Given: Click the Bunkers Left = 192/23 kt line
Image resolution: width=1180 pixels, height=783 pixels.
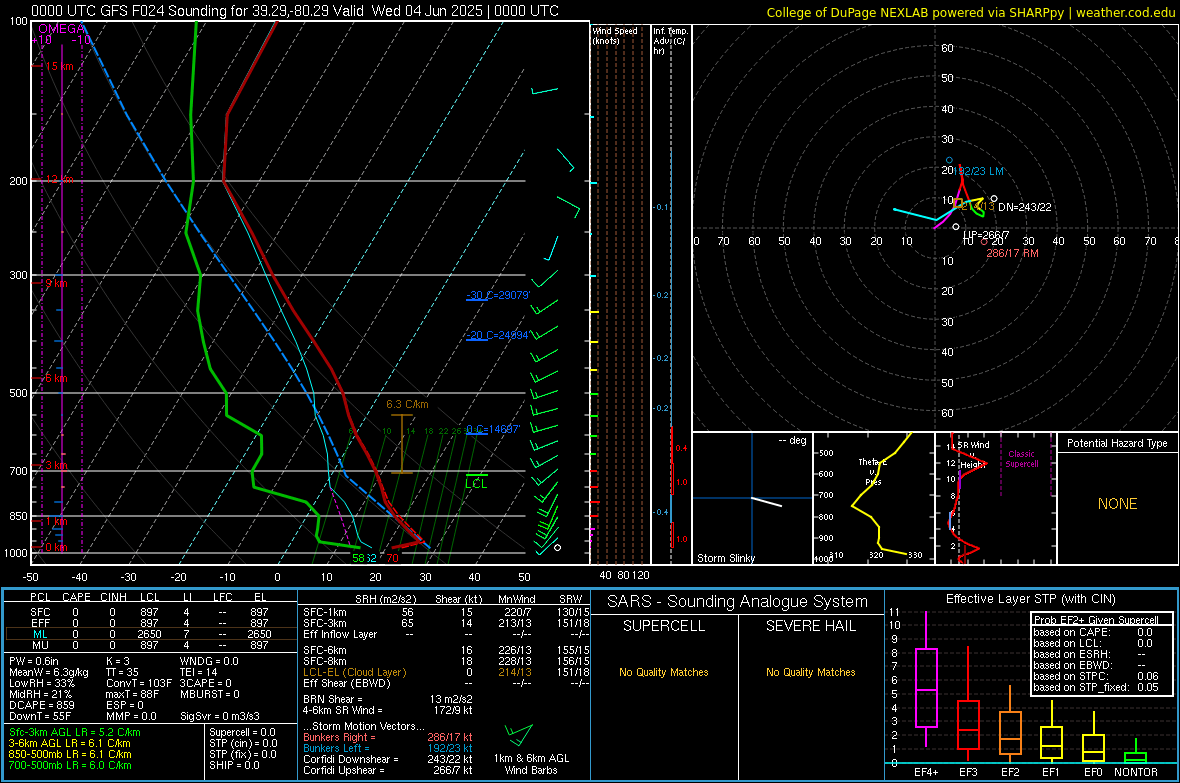Looking at the screenshot, I should coord(388,748).
